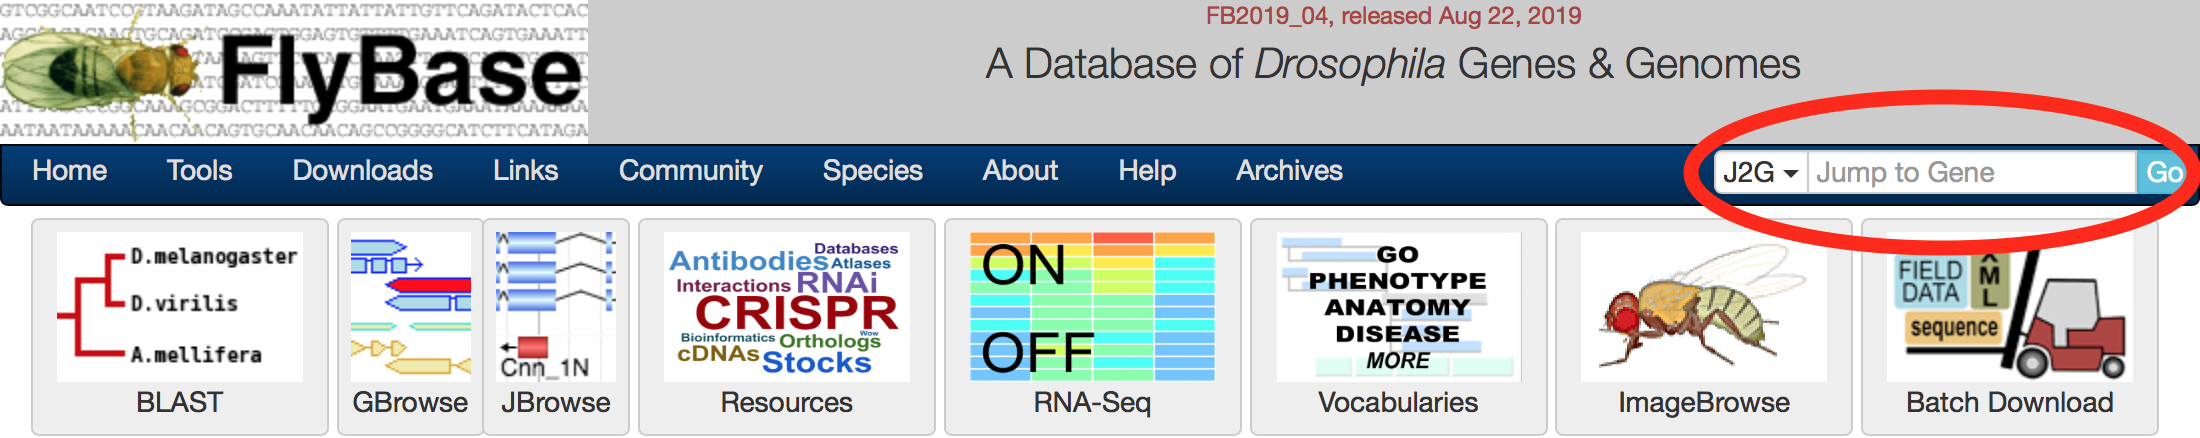Open the JBrowse tile
This screenshot has height=438, width=2200.
click(x=556, y=326)
